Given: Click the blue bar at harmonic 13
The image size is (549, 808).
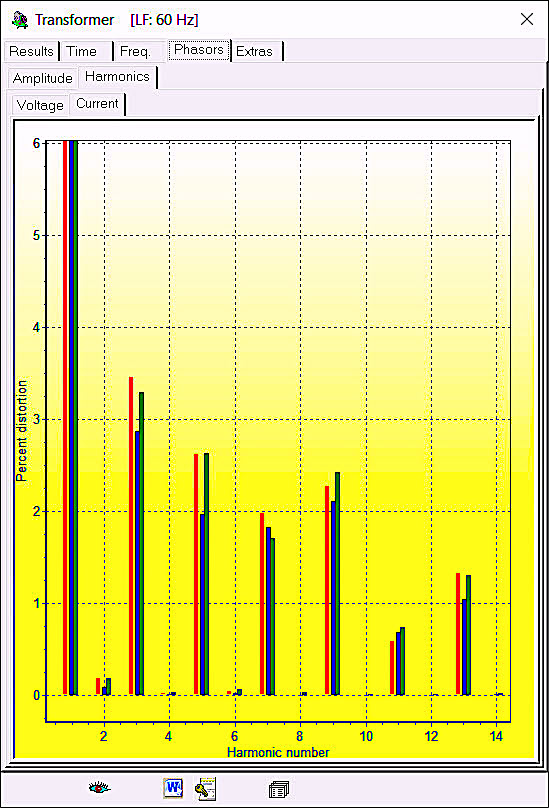Looking at the screenshot, I should [x=464, y=647].
